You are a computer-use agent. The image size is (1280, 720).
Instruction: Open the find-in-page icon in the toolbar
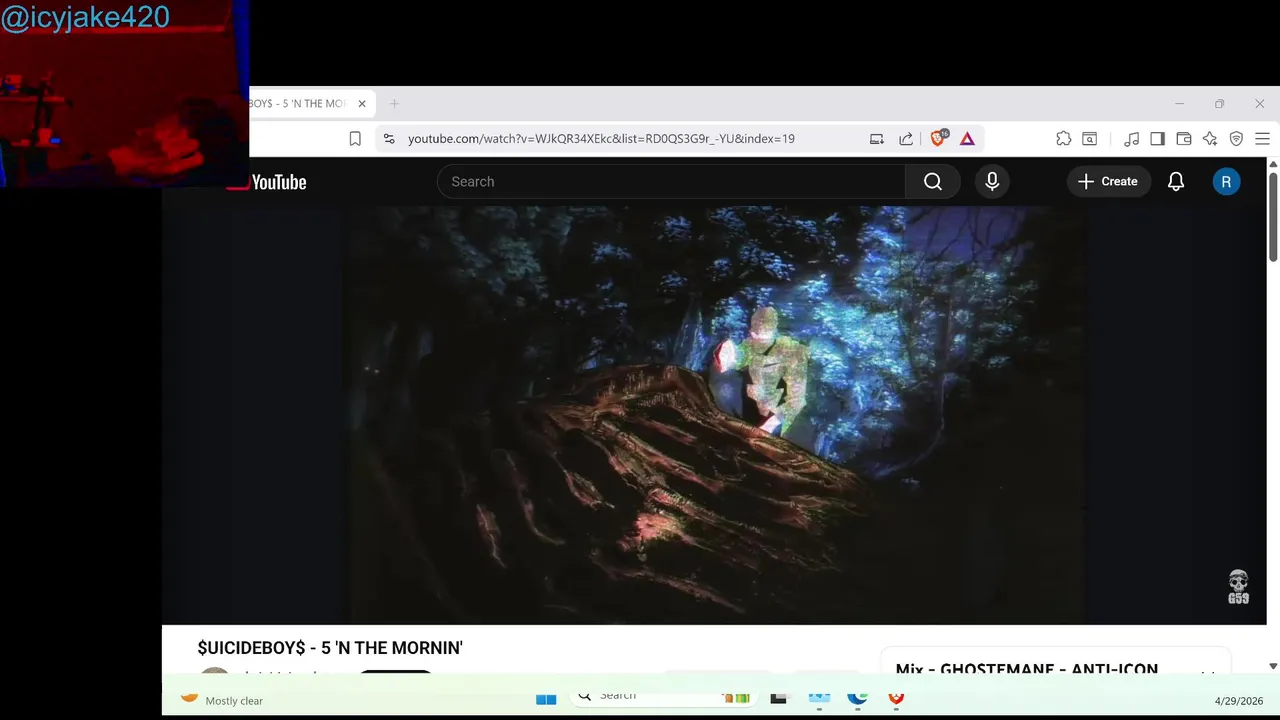coord(1090,139)
